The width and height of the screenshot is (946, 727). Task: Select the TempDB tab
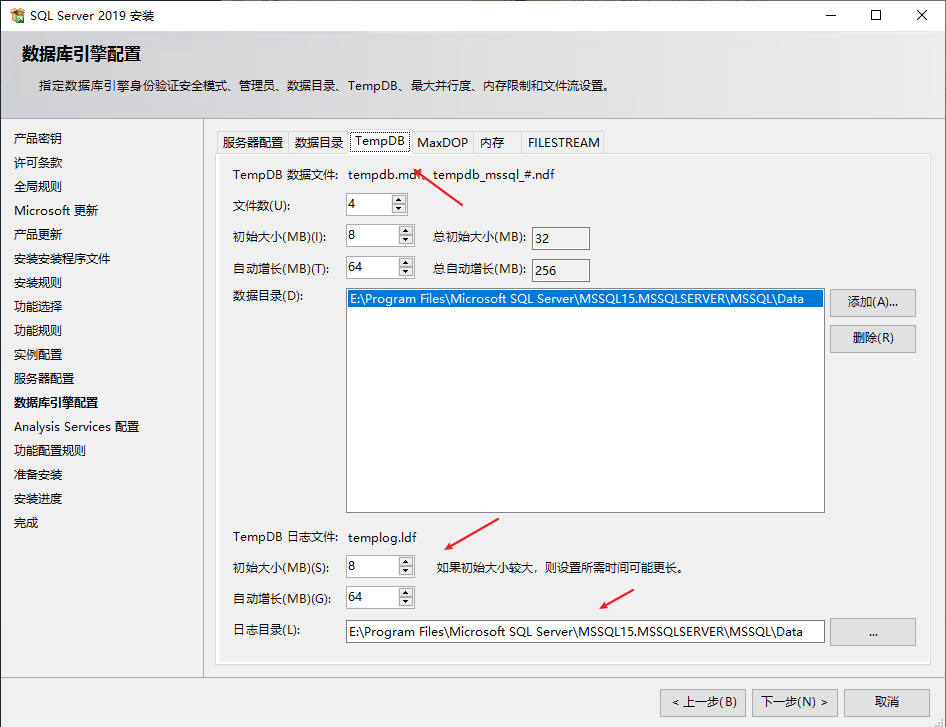pyautogui.click(x=380, y=141)
